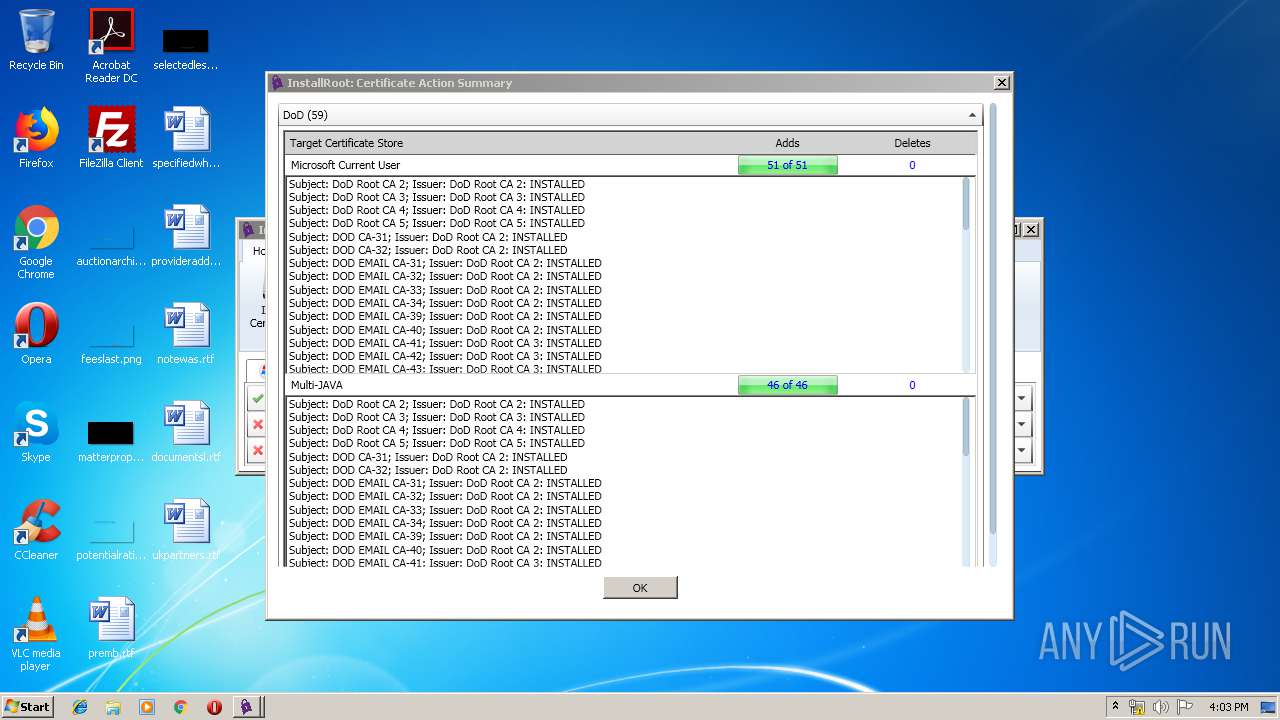Collapse the DoD (59) group
The height and width of the screenshot is (720, 1280).
[971, 115]
